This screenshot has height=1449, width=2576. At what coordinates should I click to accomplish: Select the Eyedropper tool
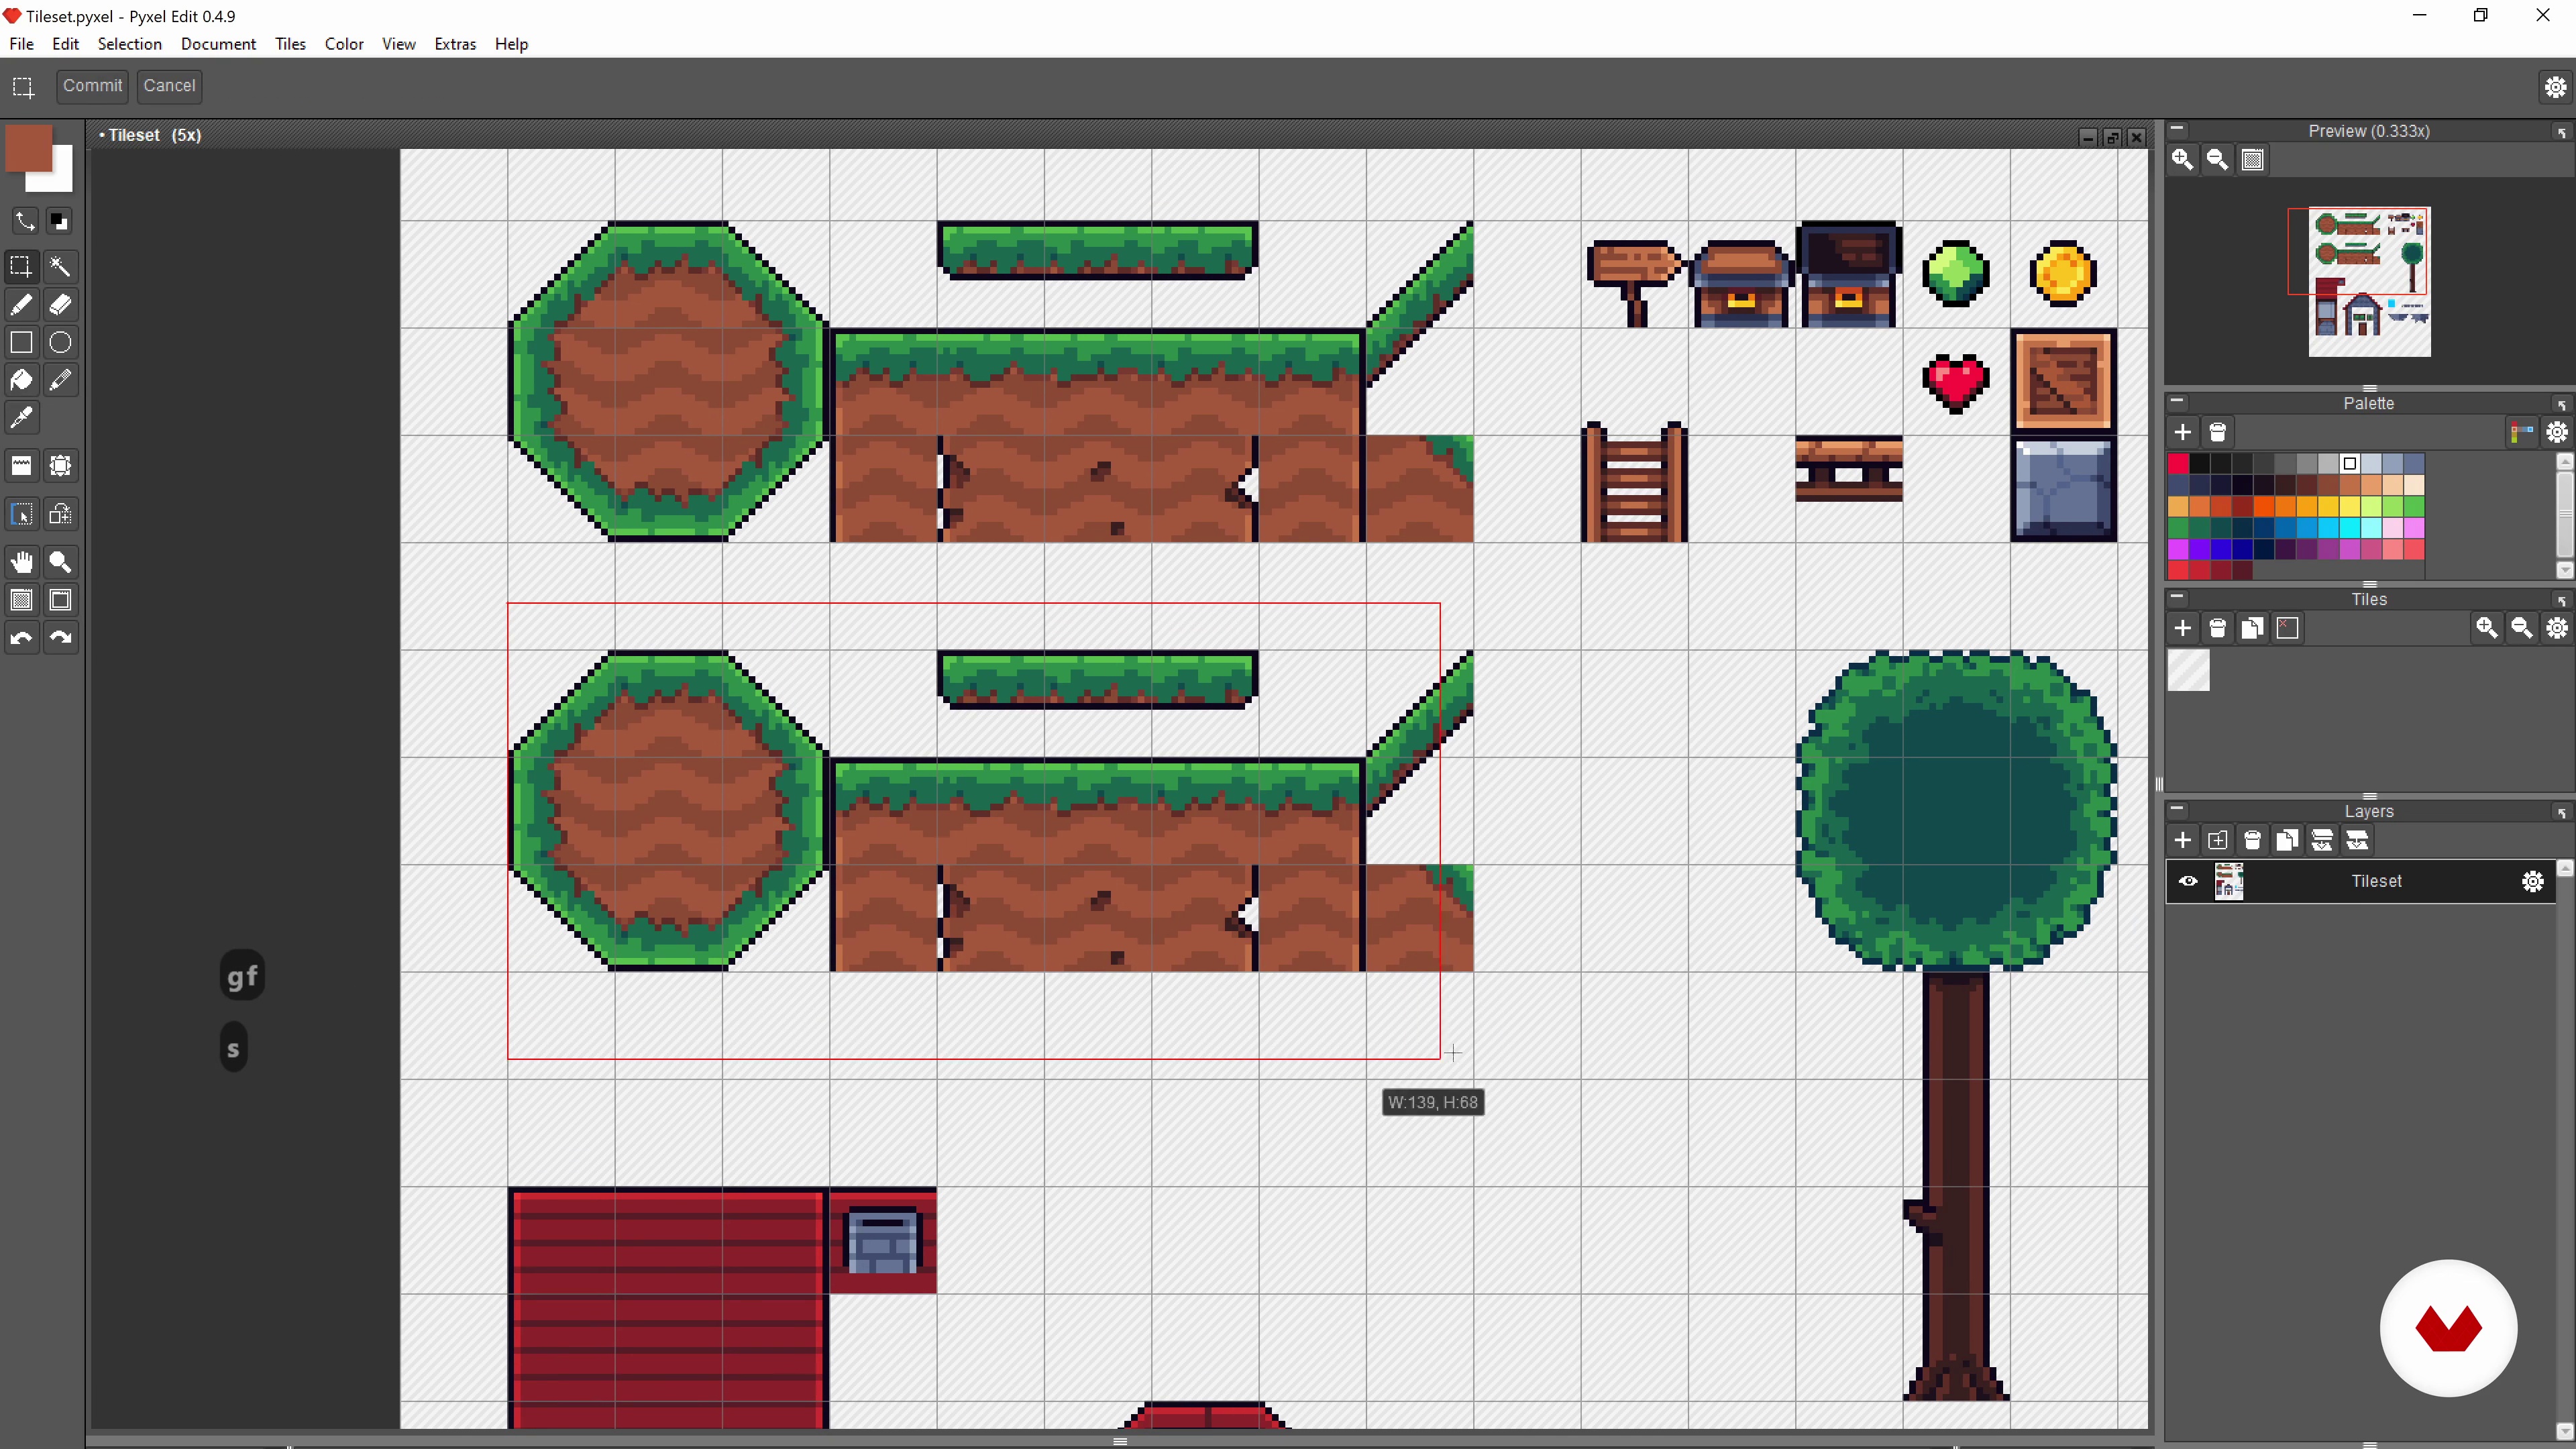coord(21,418)
